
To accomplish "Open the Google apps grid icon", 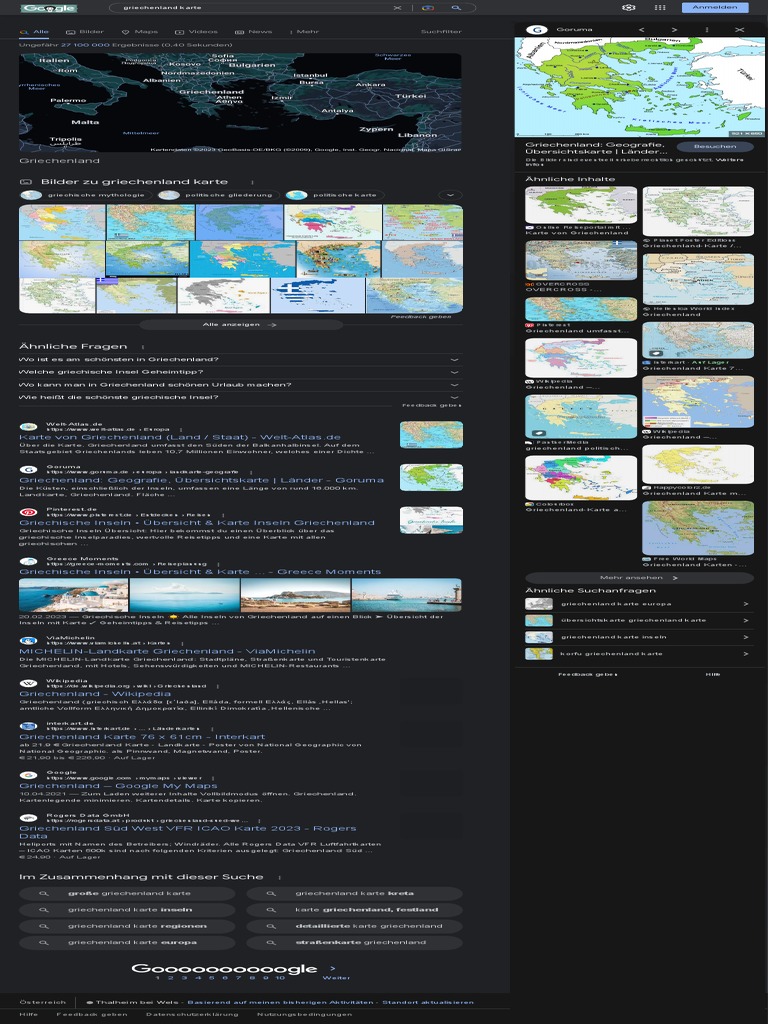I will pos(660,7).
